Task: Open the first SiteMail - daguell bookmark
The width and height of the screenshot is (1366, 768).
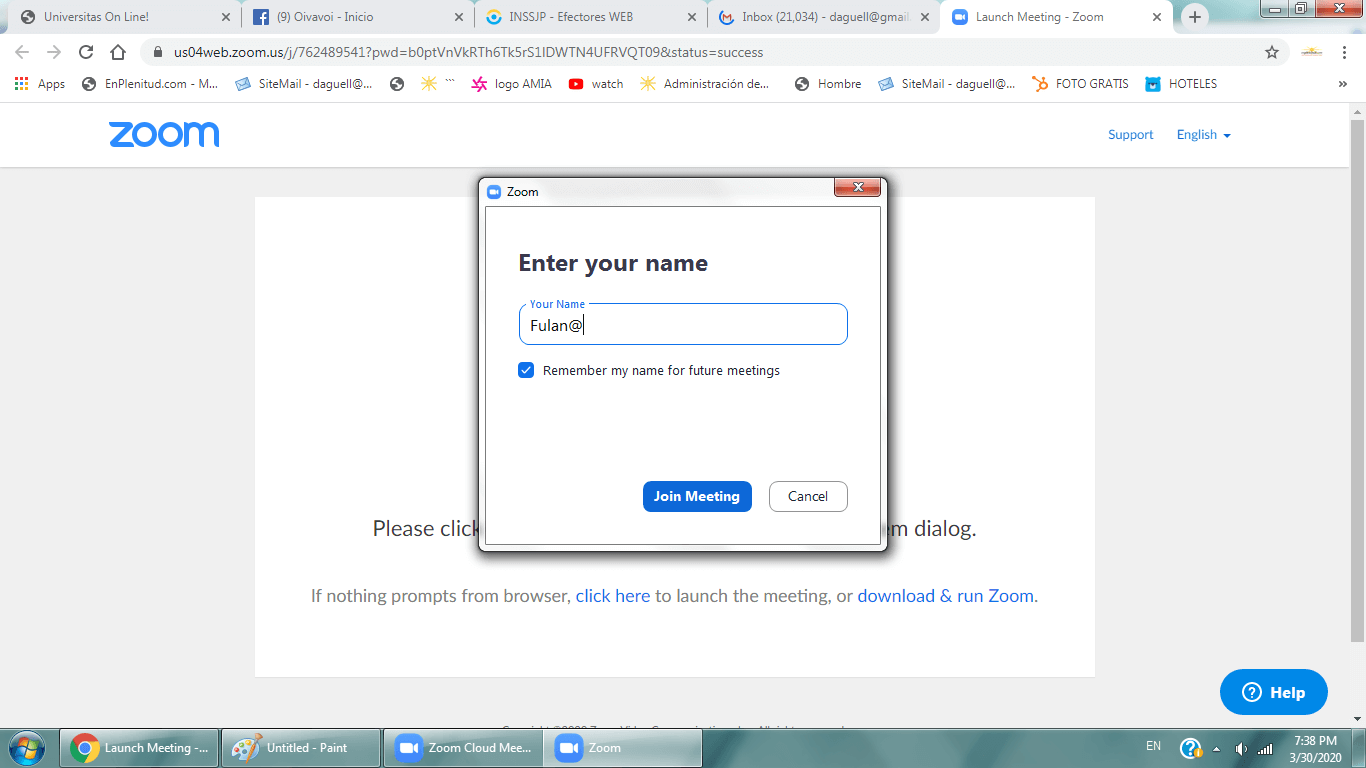Action: point(304,84)
